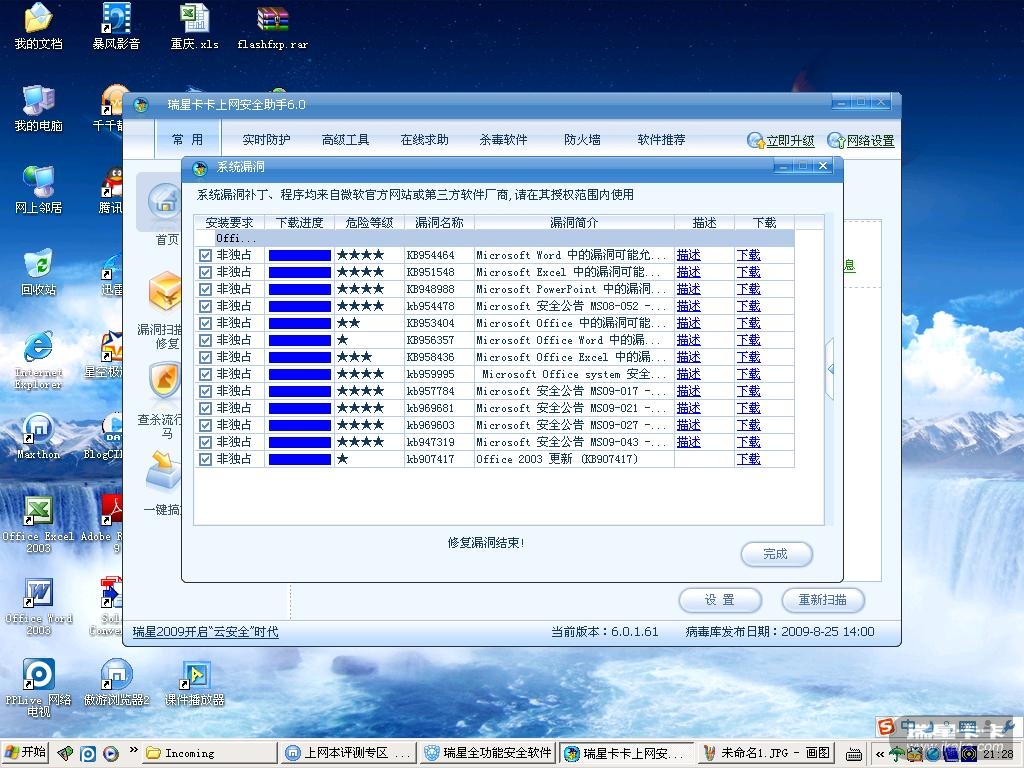
Task: Uncheck the KB956357 patch checkbox
Action: (206, 340)
